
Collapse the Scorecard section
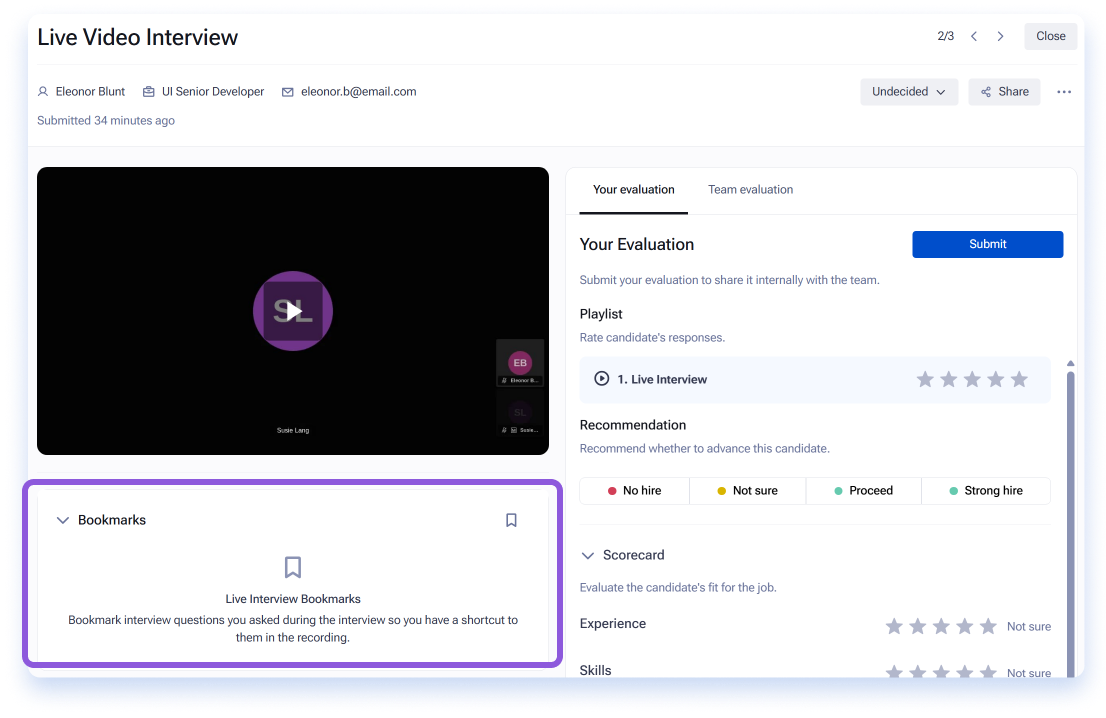tap(587, 556)
